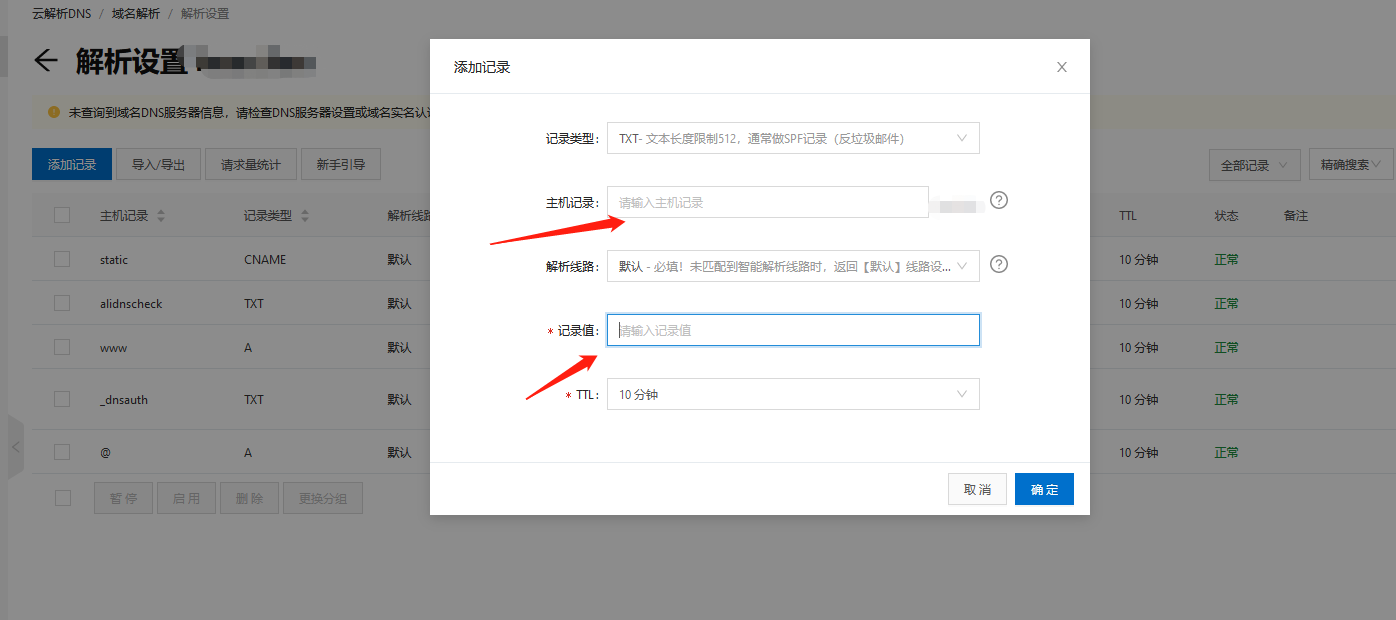Expand the 全部记录 filter dropdown
The height and width of the screenshot is (620, 1396).
tap(1254, 165)
